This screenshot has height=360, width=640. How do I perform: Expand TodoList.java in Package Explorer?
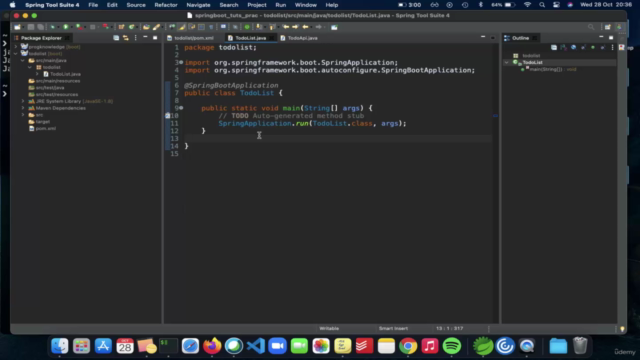click(38, 74)
